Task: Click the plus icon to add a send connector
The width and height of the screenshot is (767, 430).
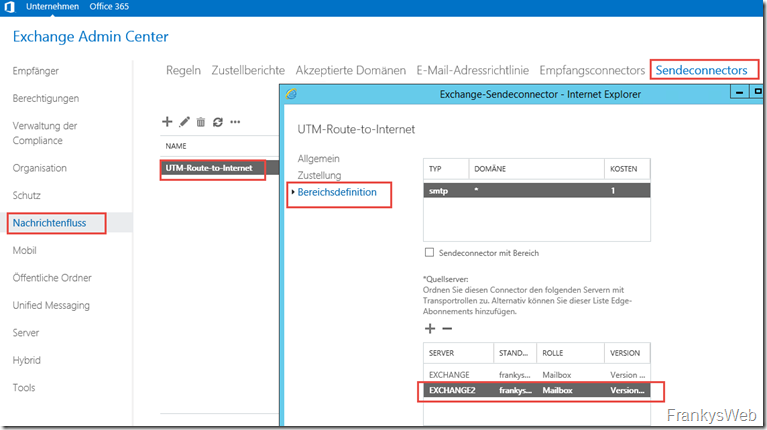Action: pyautogui.click(x=167, y=122)
